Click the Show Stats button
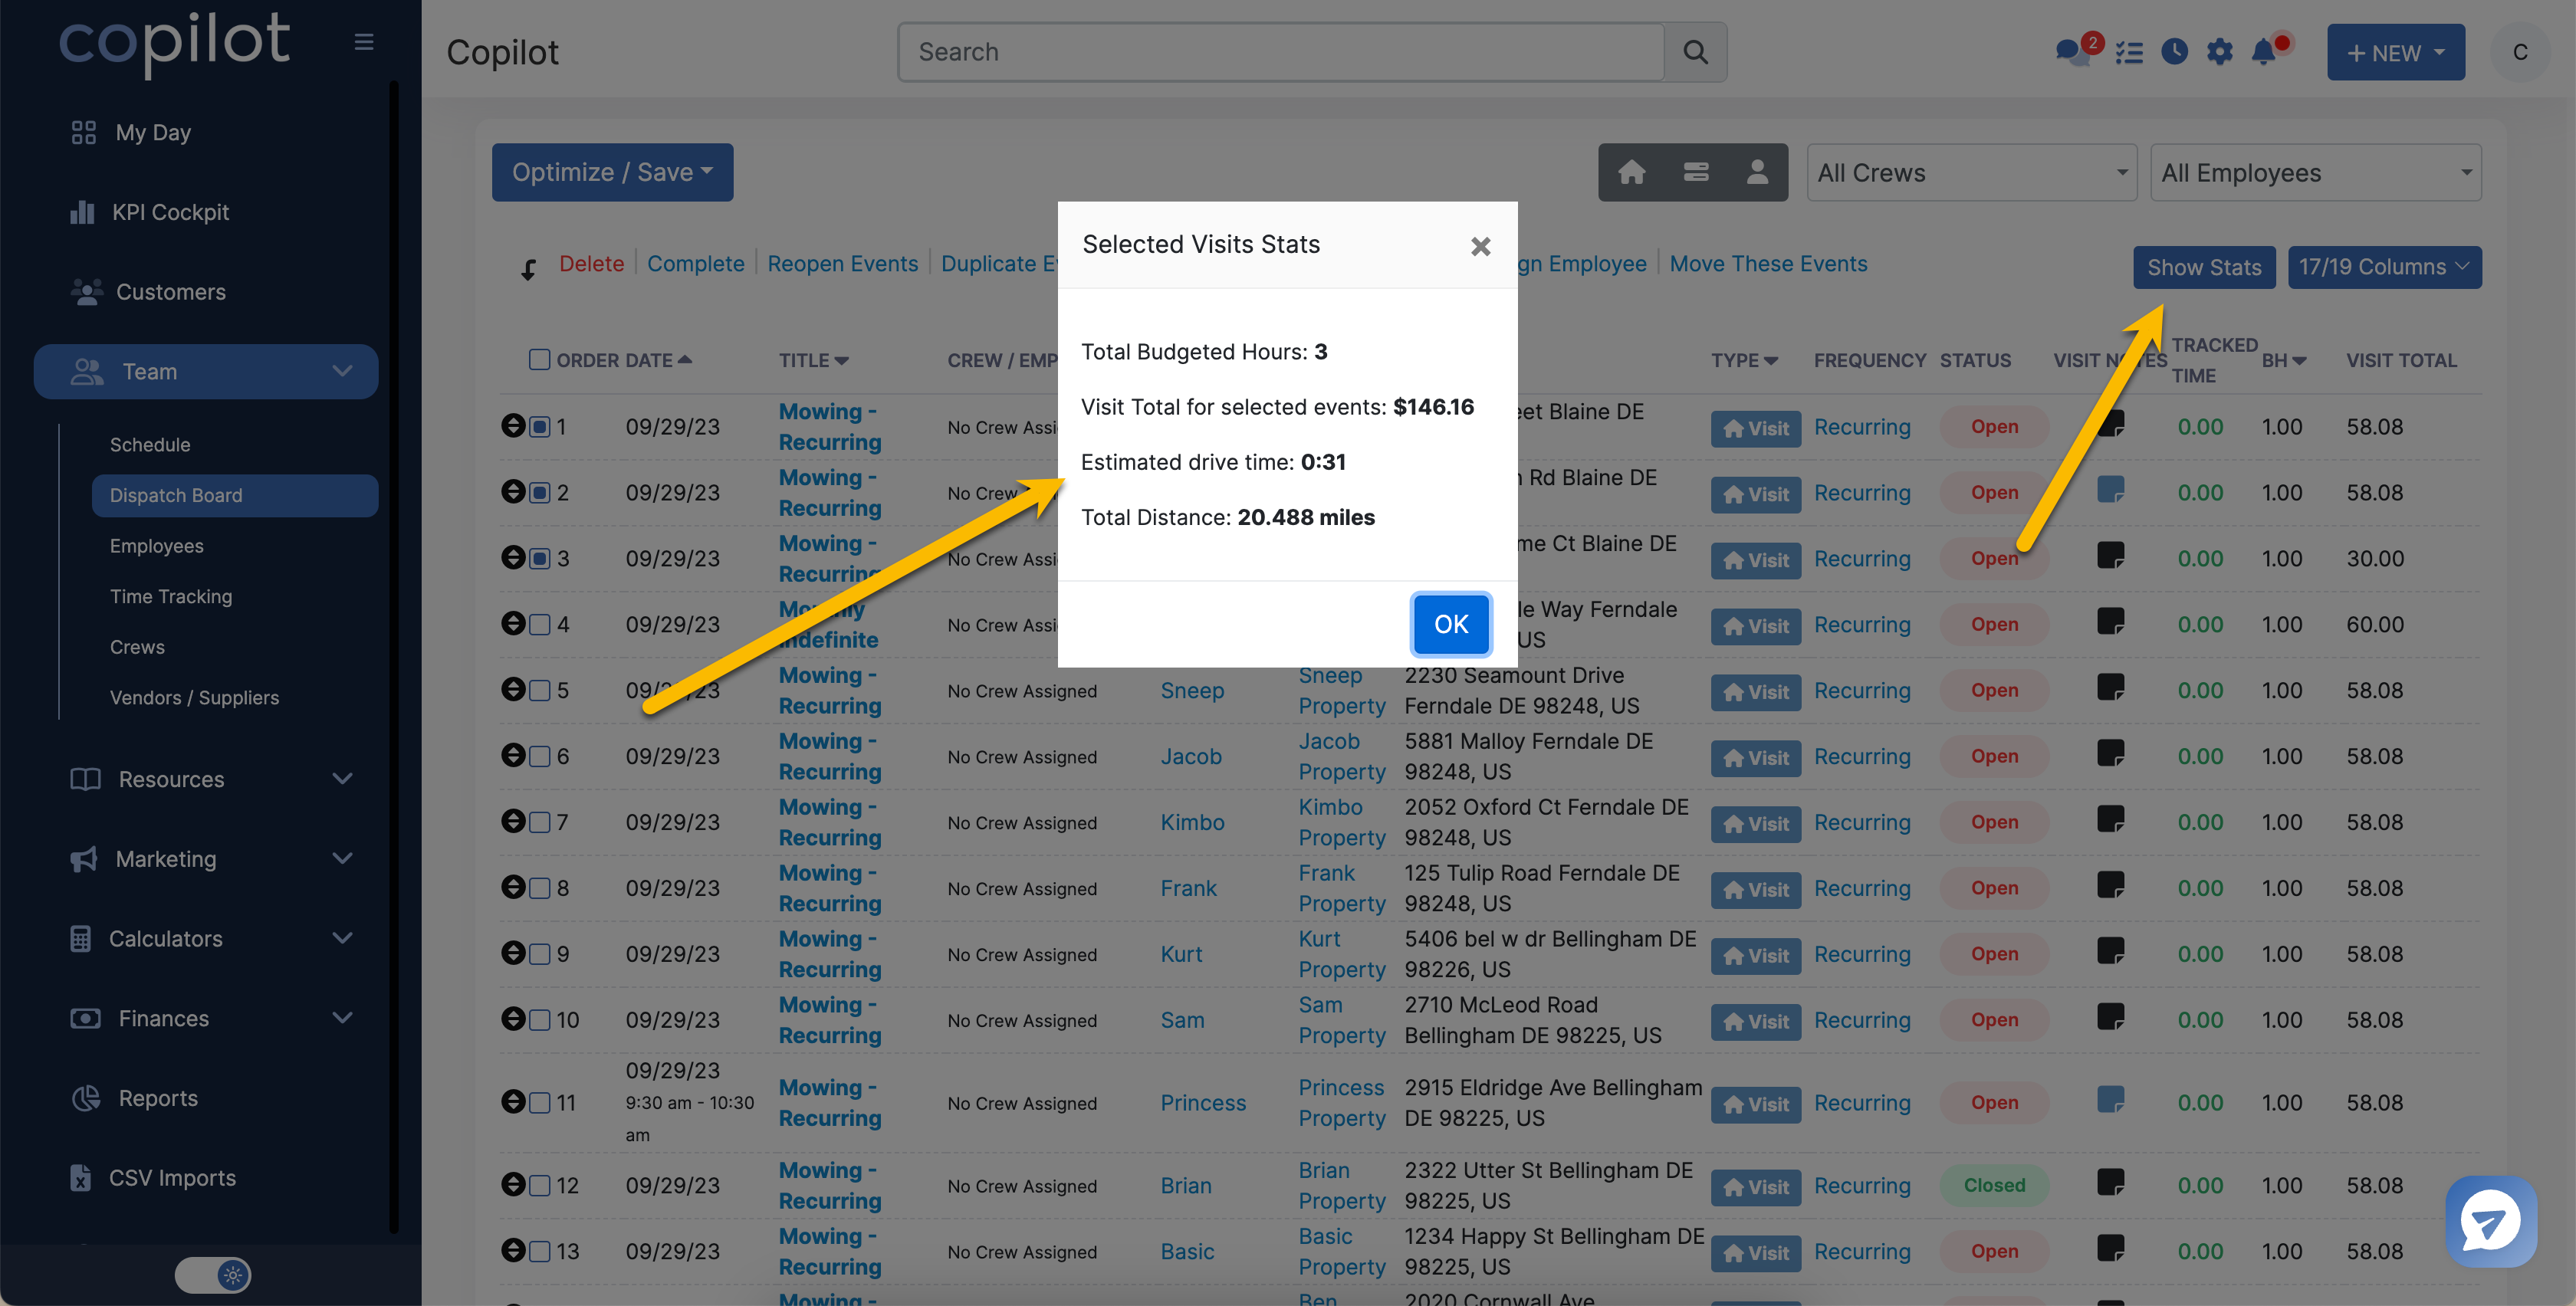2576x1306 pixels. (x=2203, y=267)
